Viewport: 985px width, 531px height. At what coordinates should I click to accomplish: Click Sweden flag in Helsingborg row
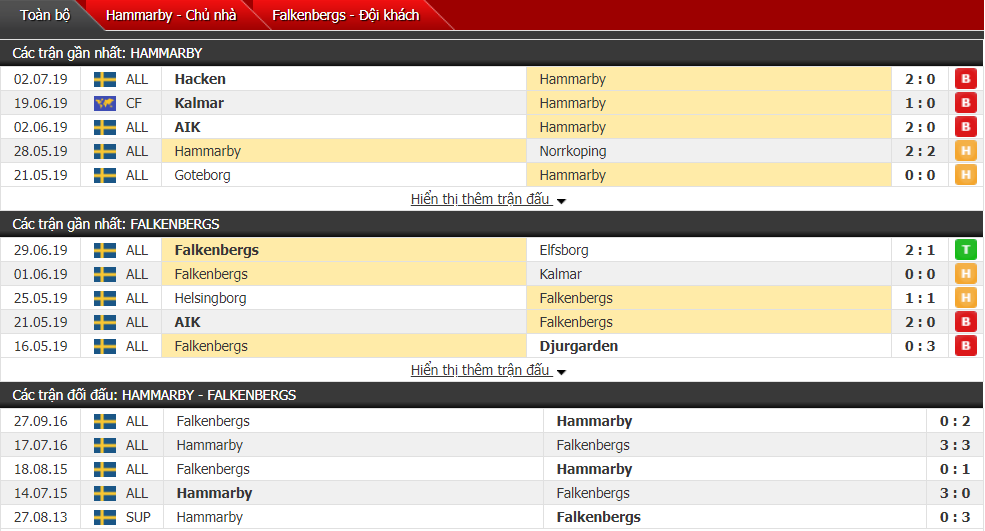click(105, 298)
